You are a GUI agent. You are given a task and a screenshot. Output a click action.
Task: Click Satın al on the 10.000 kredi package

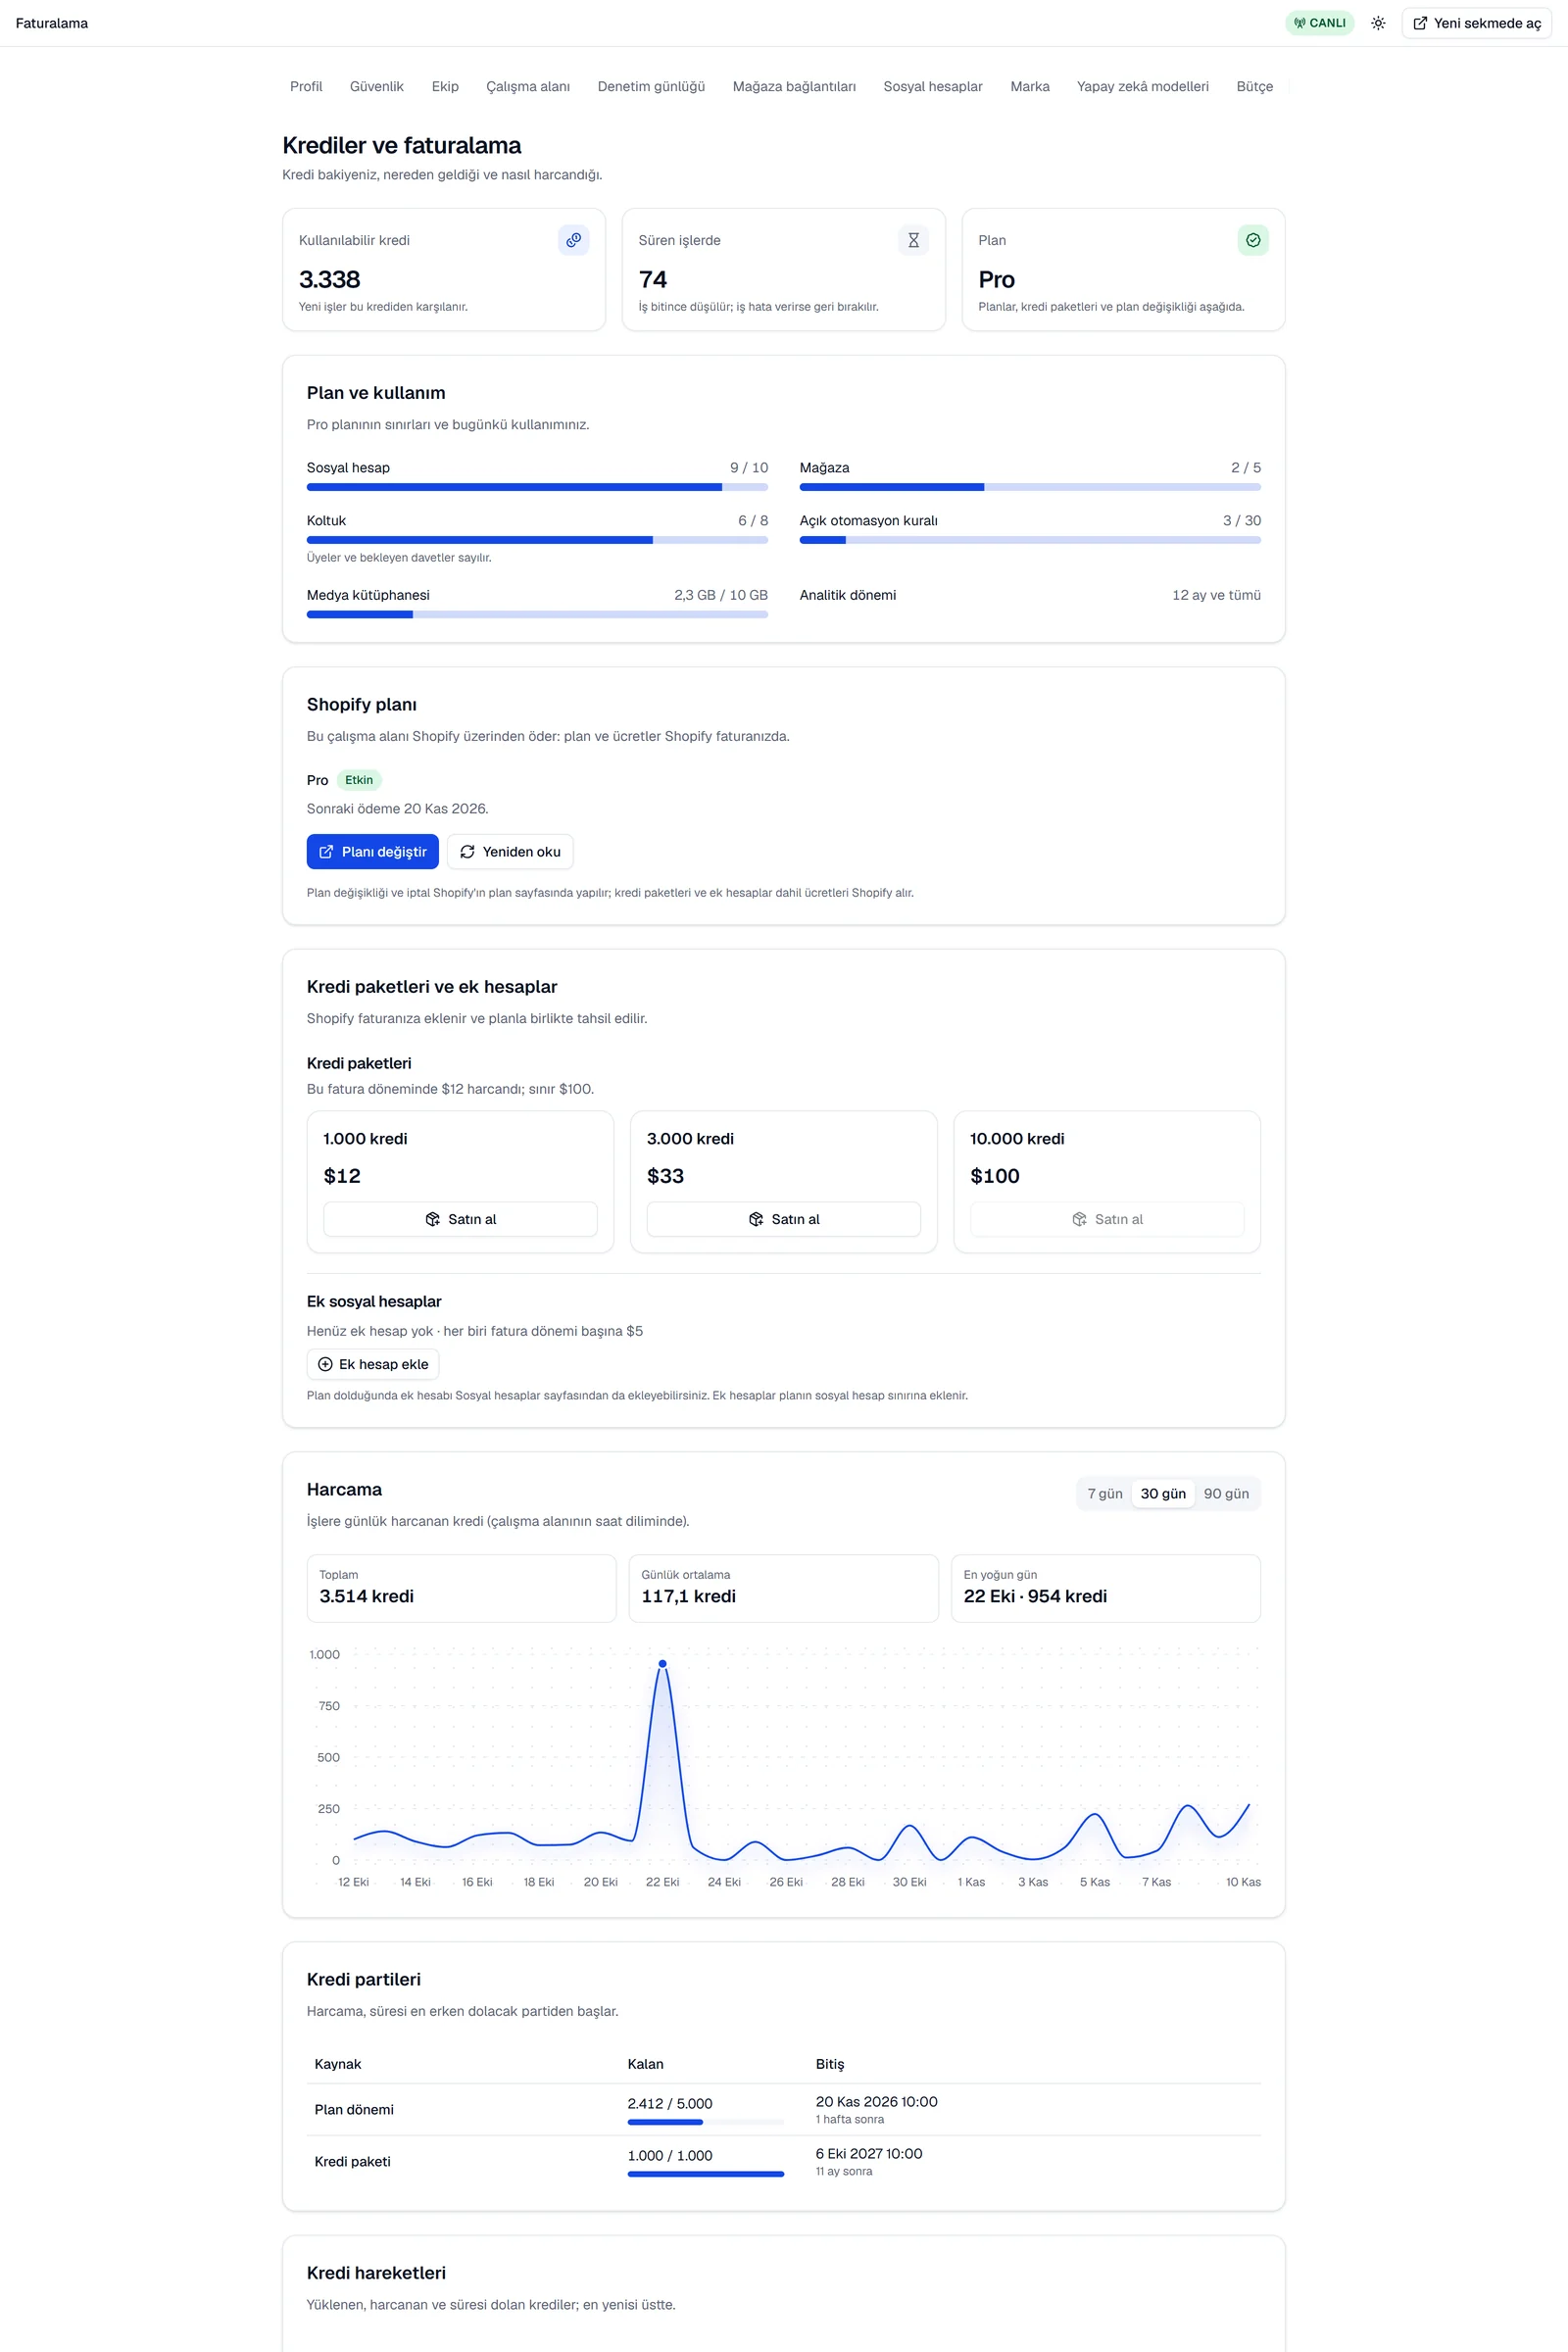pyautogui.click(x=1107, y=1219)
